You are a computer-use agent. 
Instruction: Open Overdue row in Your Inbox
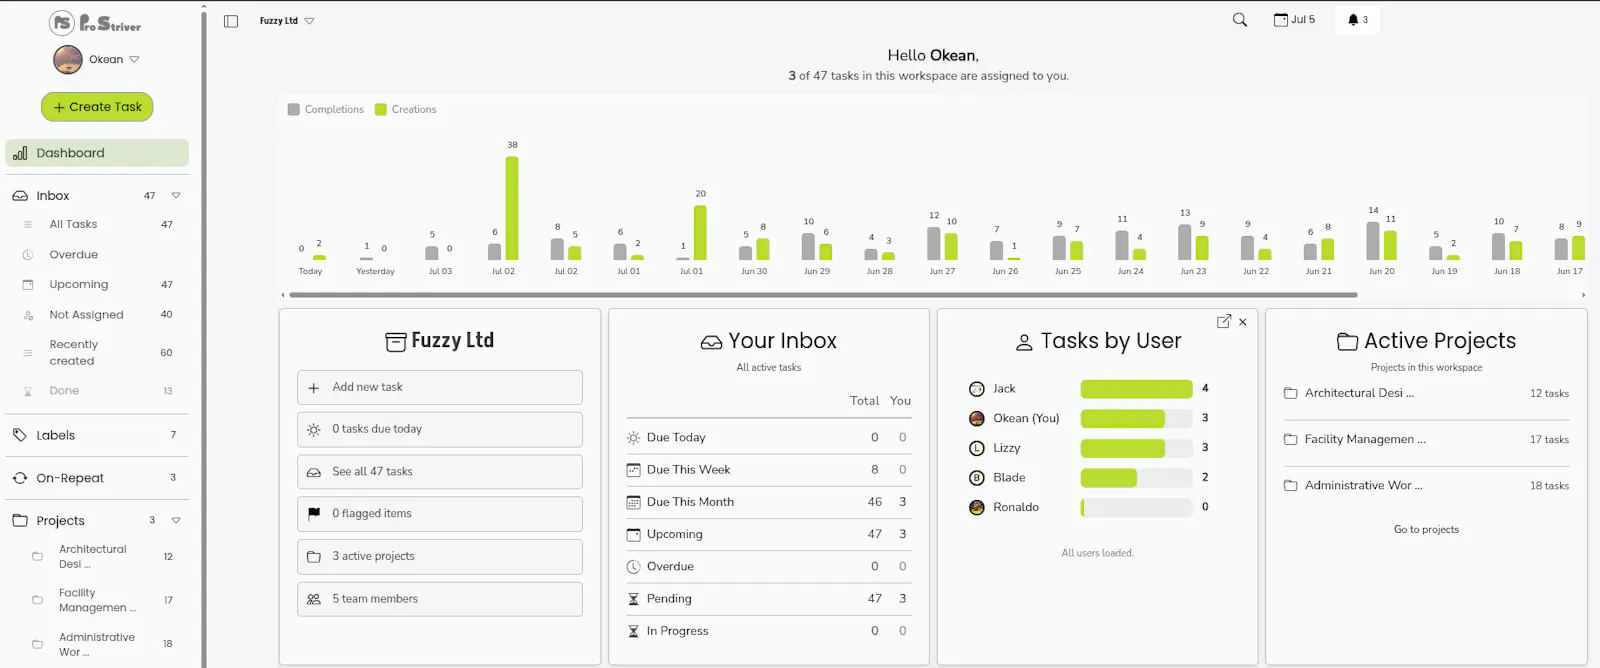pos(768,567)
